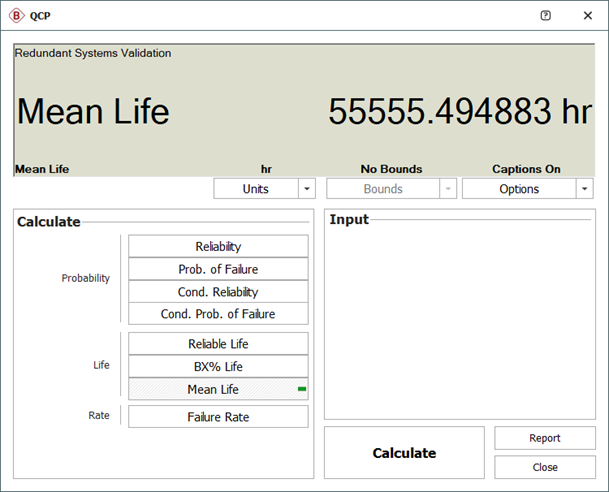Select the BX% Life option
Viewport: 609px width, 492px height.
tap(218, 367)
